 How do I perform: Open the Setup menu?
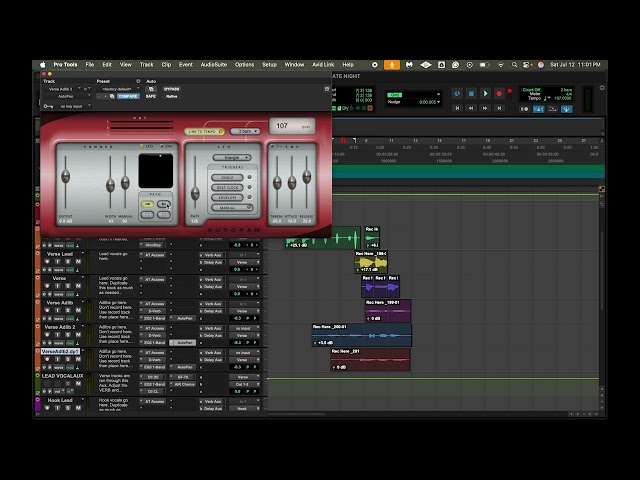(269, 64)
